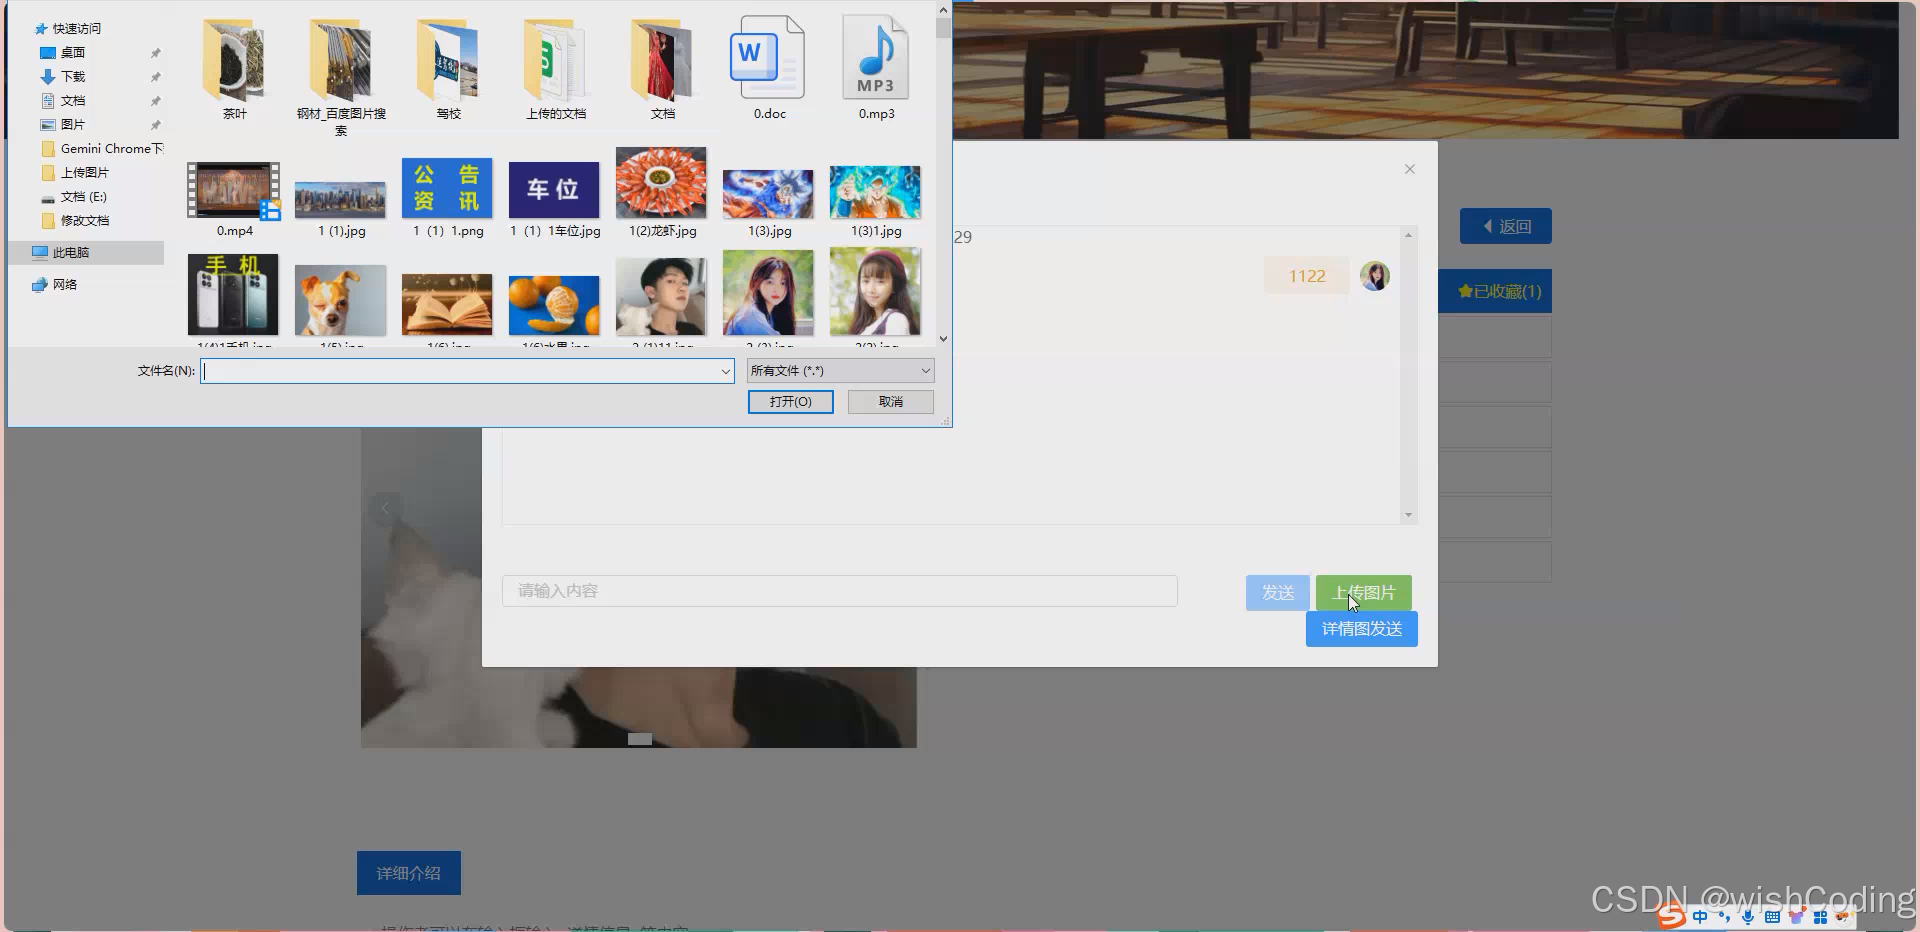Click the 请输入内容 message input field
The image size is (1920, 932).
(840, 590)
